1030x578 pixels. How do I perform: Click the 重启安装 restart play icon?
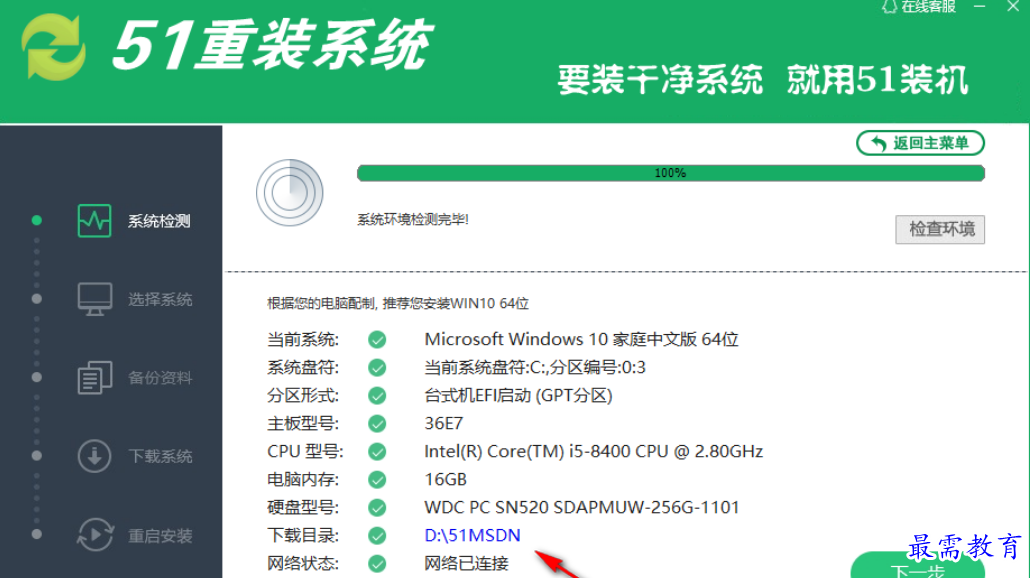tap(95, 535)
